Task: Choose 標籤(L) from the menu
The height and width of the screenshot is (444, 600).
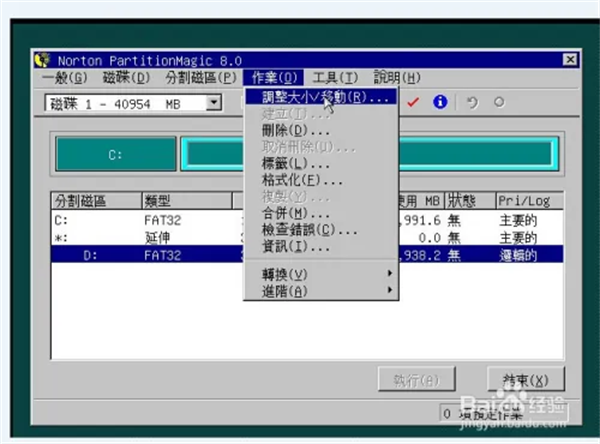Action: coord(321,164)
